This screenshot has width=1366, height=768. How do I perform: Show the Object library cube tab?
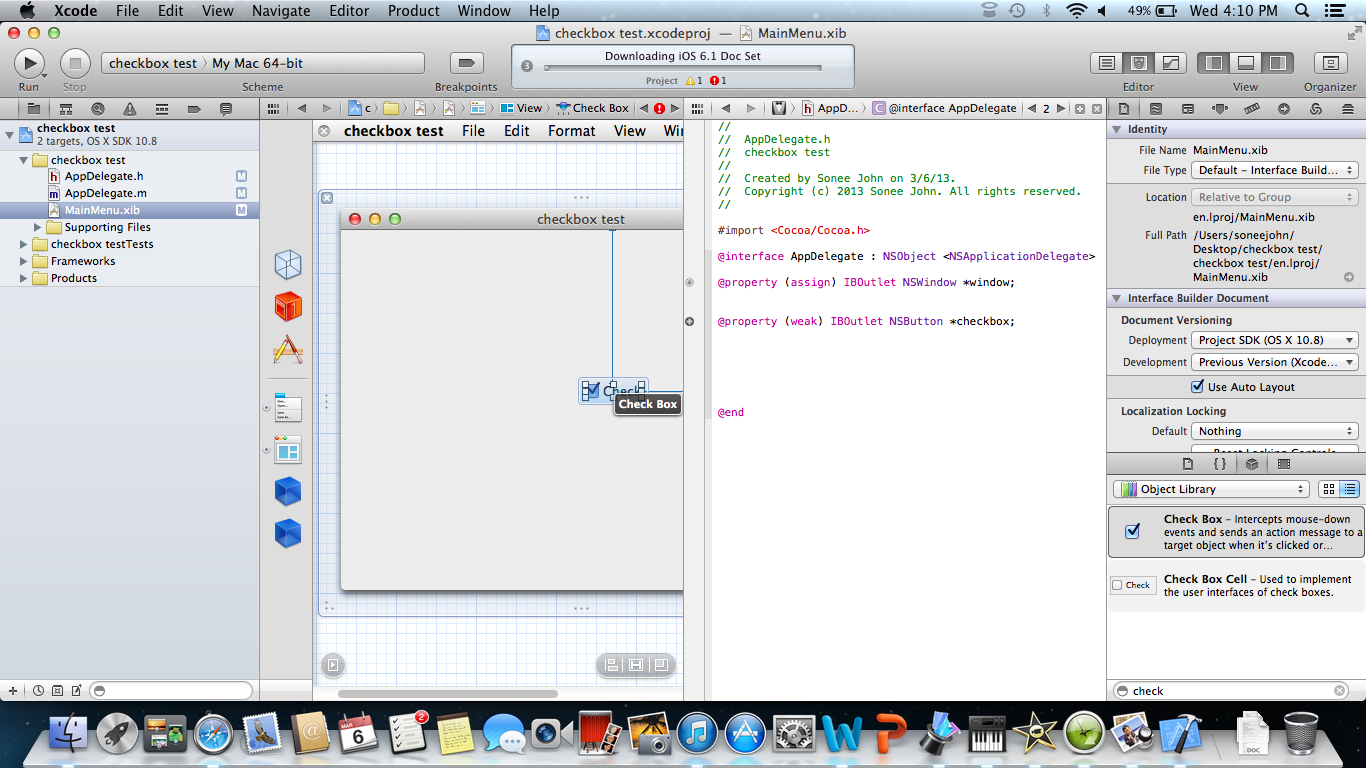tap(1251, 464)
